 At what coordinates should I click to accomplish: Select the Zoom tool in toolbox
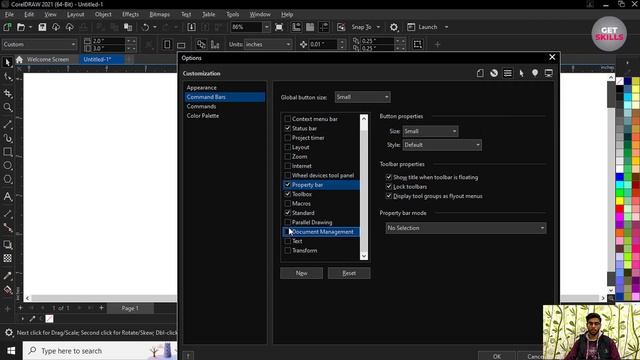(x=7, y=107)
